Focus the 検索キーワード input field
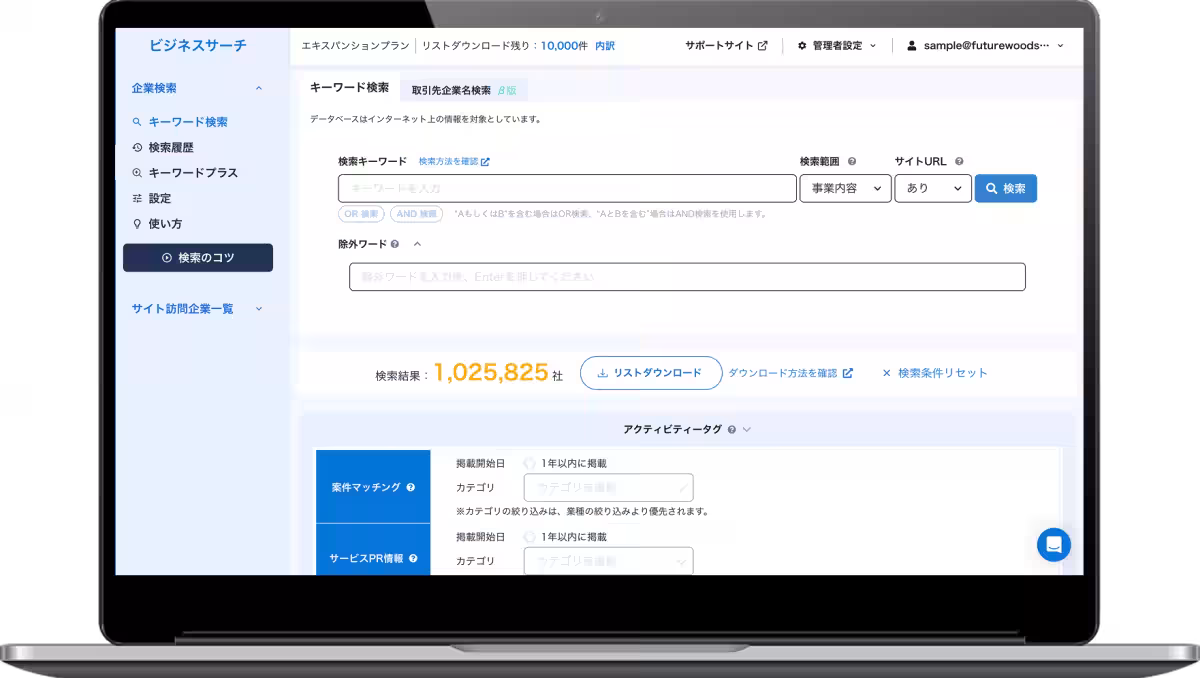The height and width of the screenshot is (678, 1200). pos(567,188)
